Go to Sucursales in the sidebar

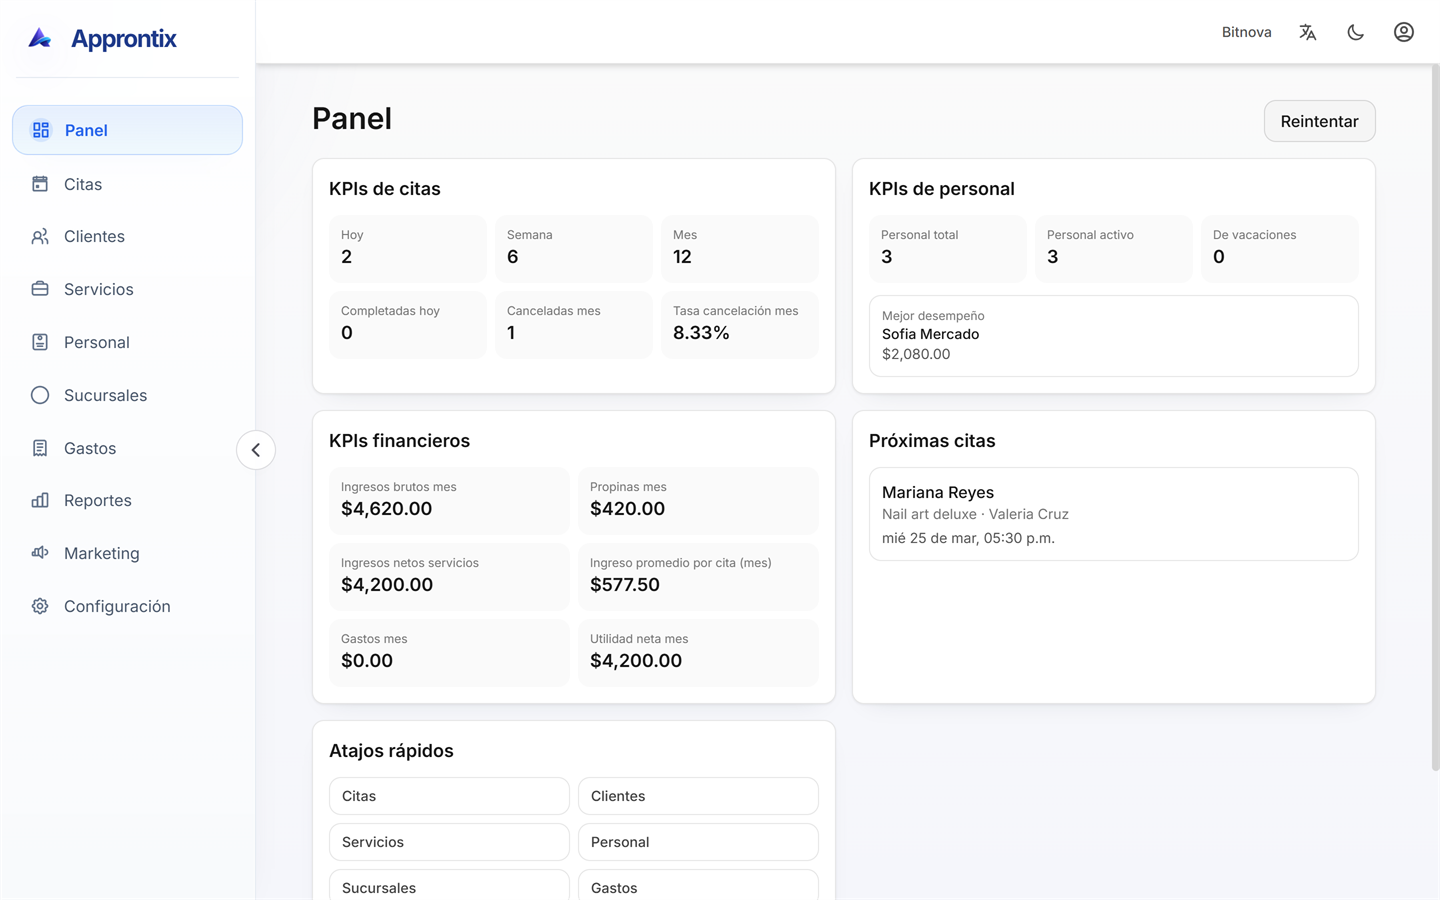(x=105, y=395)
